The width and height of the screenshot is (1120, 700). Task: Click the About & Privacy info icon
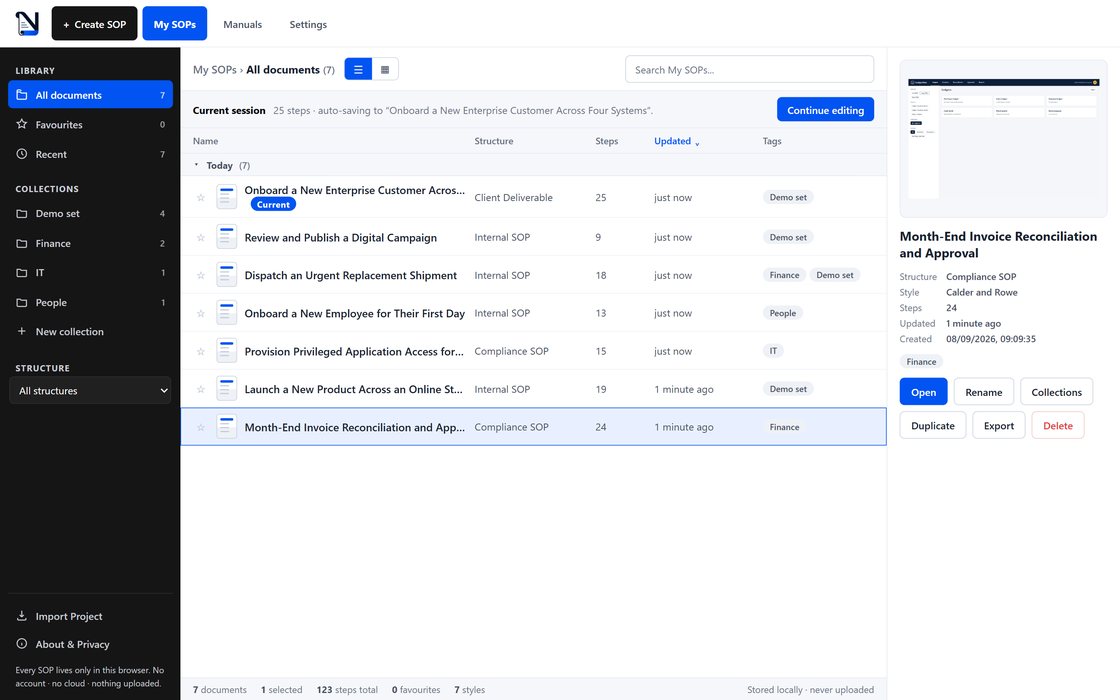click(x=21, y=644)
